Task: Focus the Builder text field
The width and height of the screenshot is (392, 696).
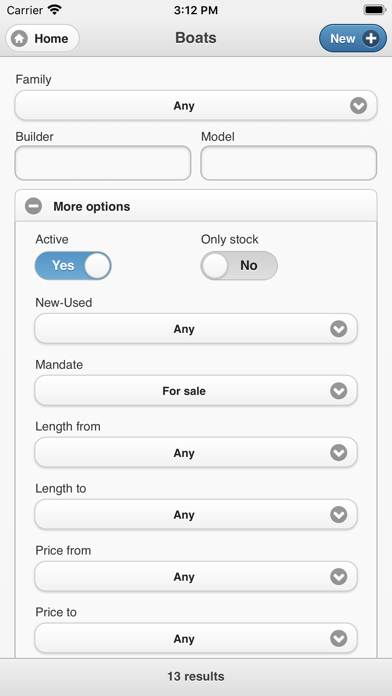Action: pyautogui.click(x=103, y=163)
